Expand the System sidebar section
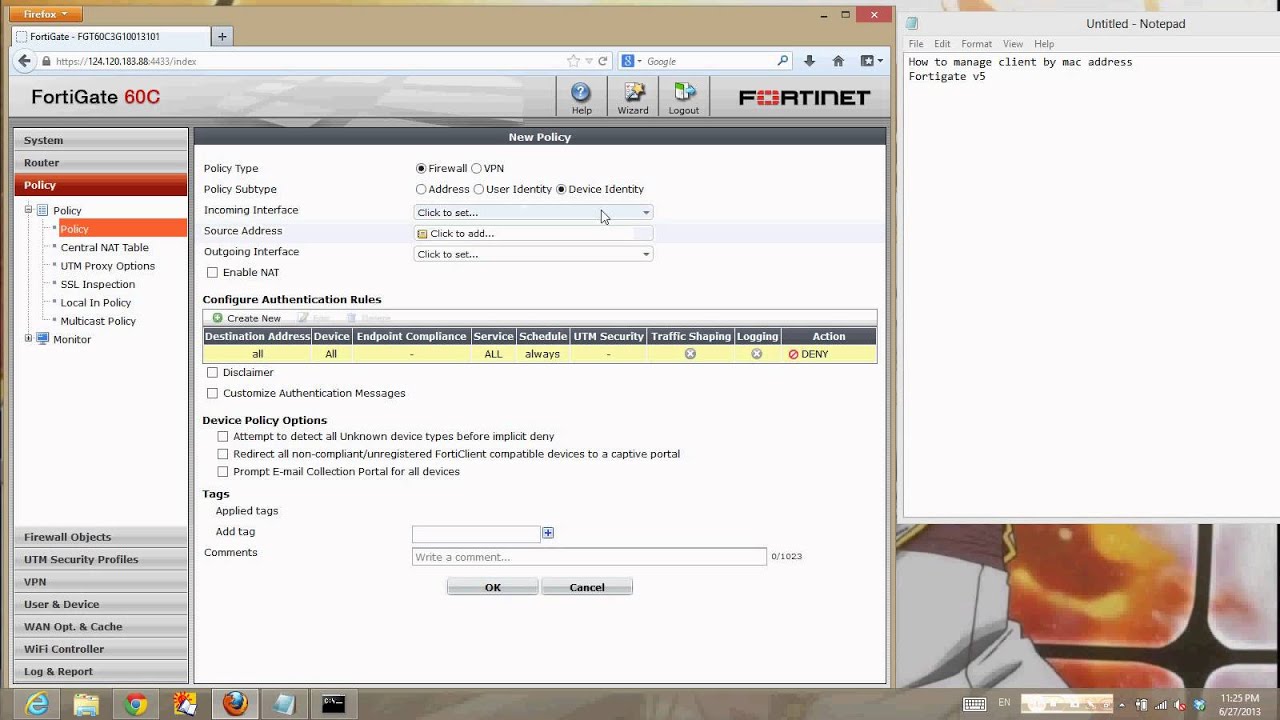The image size is (1280, 720). [x=100, y=140]
